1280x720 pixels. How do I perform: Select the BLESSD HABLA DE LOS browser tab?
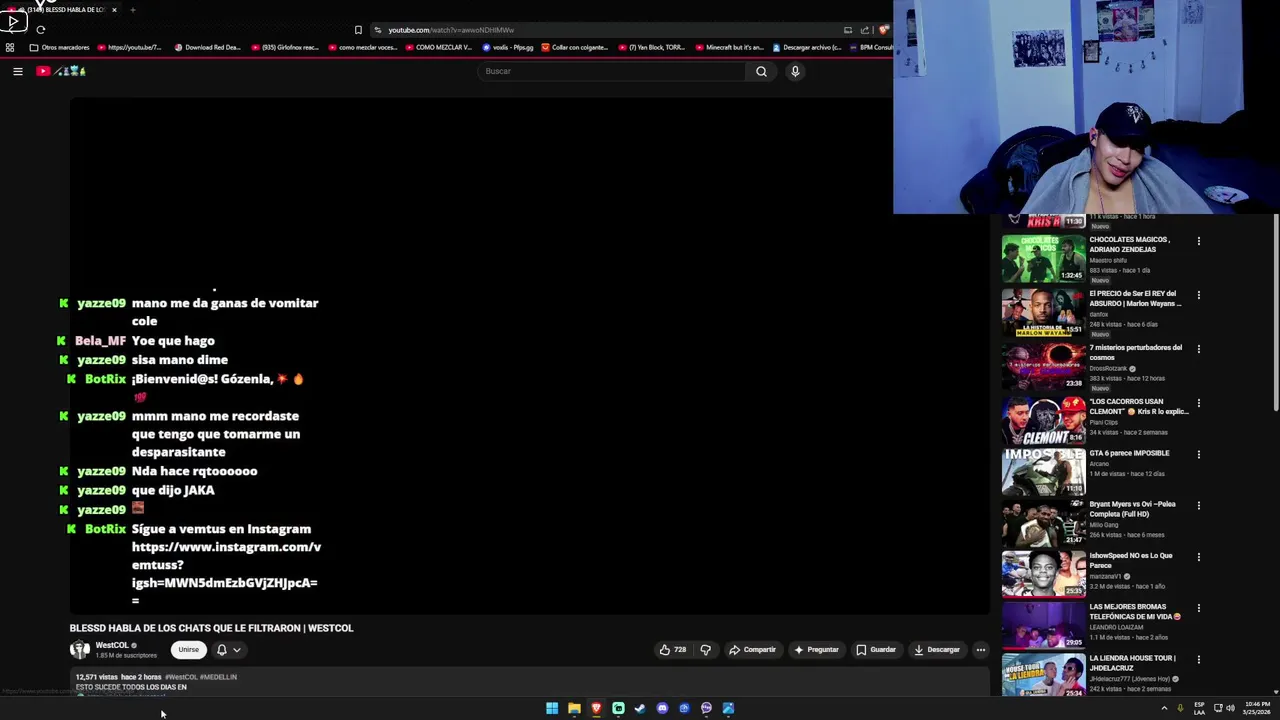62,10
